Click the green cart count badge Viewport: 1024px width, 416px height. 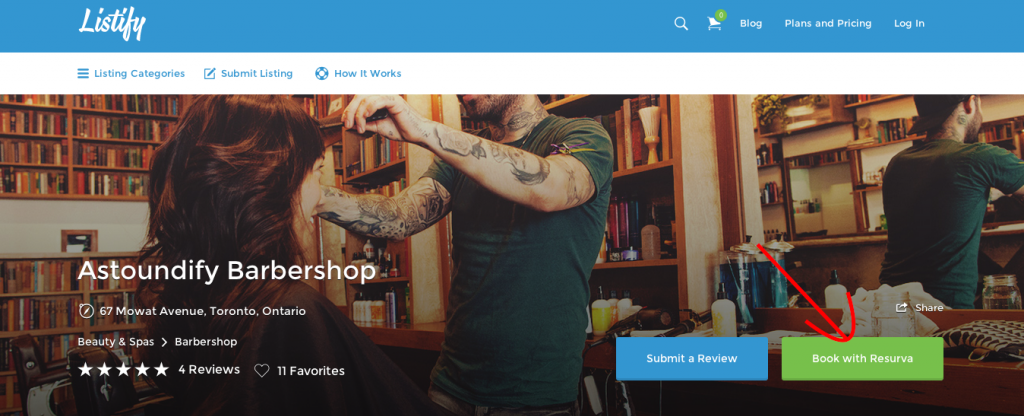720,15
